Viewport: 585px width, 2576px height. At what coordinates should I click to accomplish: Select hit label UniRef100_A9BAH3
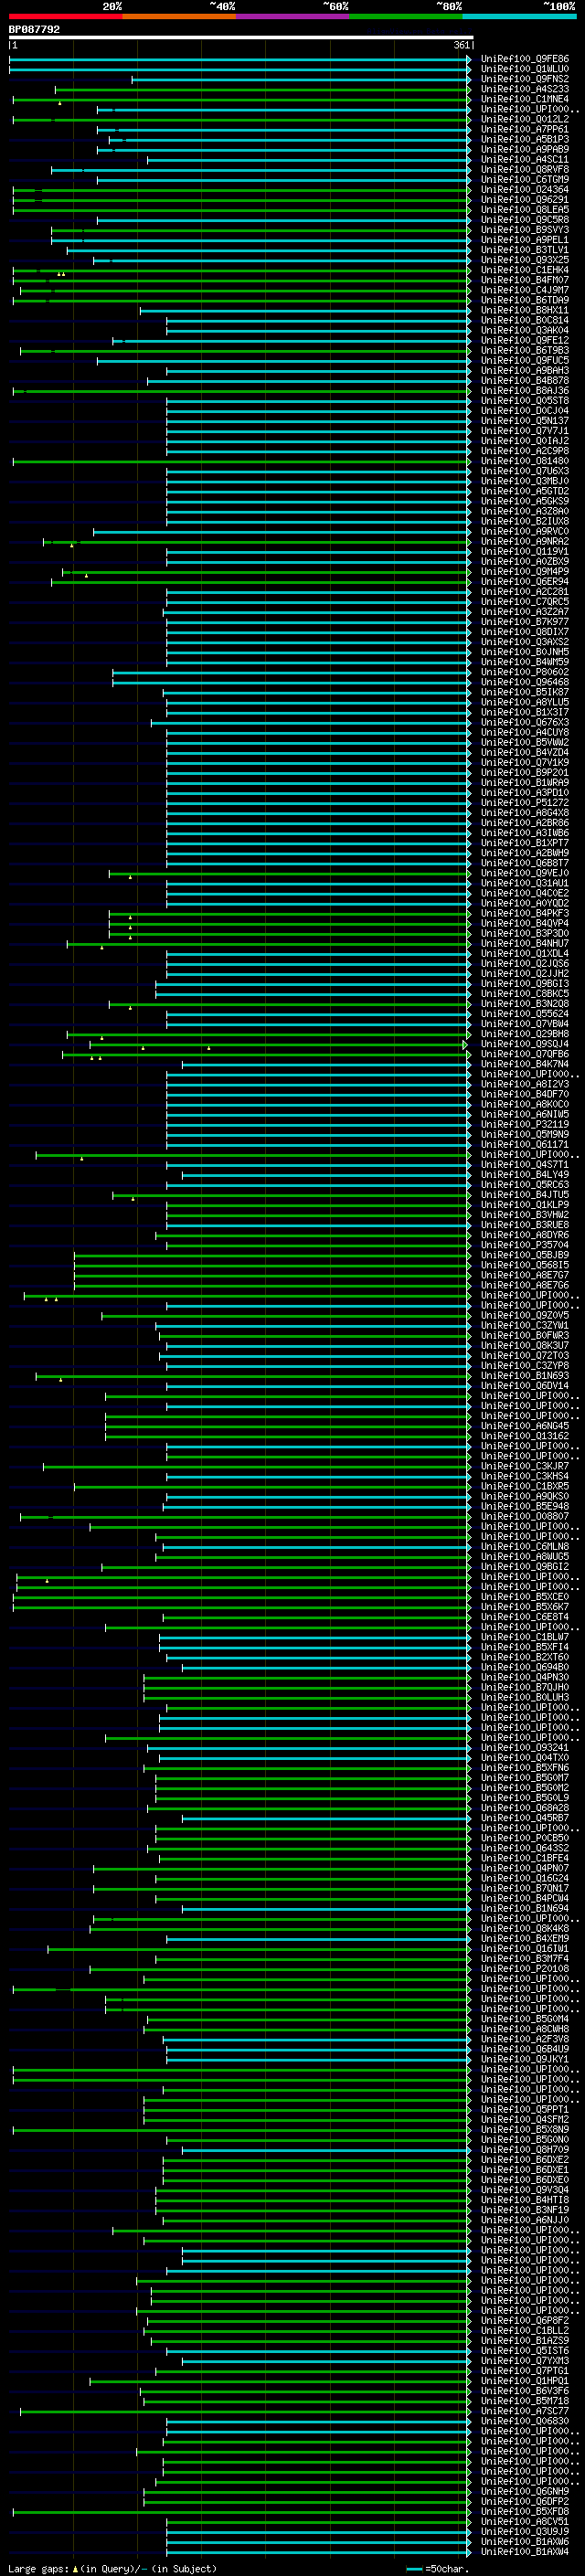tap(525, 370)
